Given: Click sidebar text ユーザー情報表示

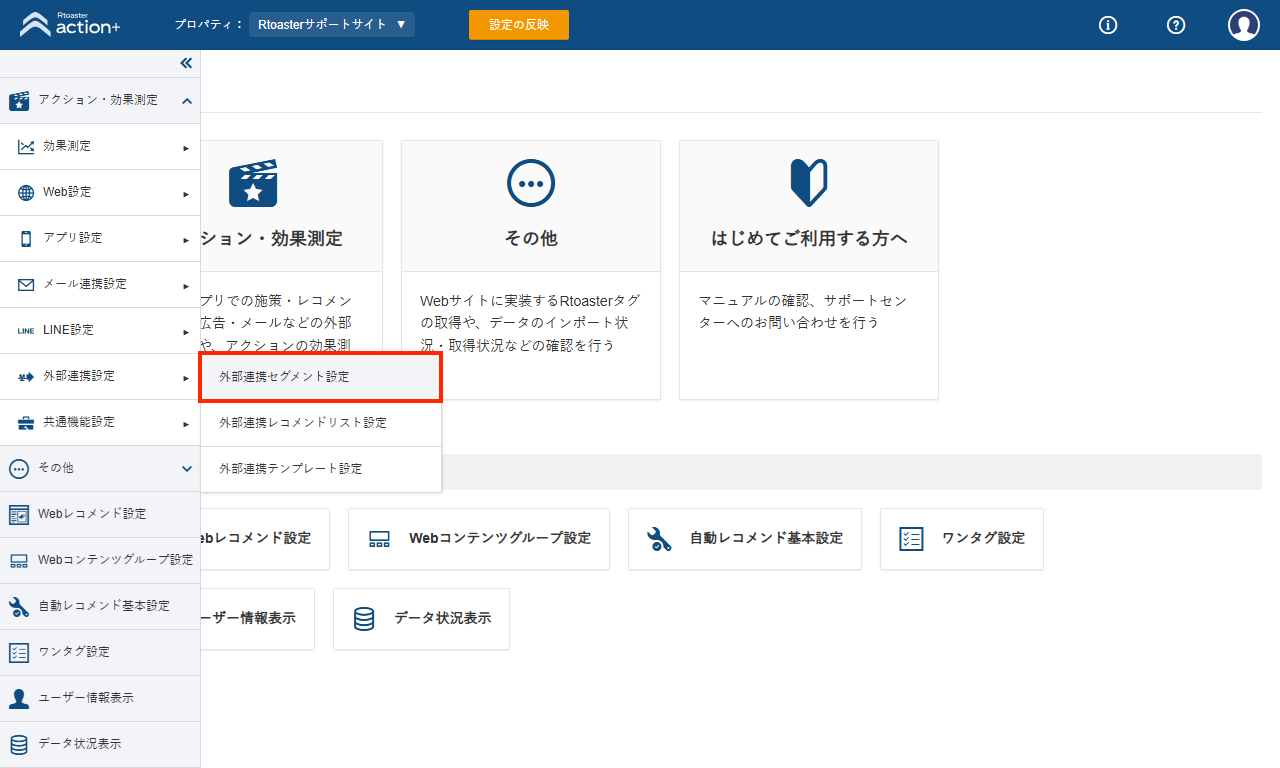Looking at the screenshot, I should coord(86,698).
